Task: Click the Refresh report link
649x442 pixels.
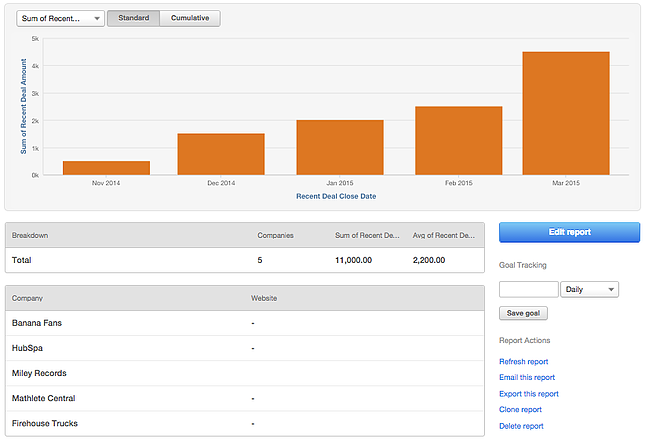Action: point(523,361)
